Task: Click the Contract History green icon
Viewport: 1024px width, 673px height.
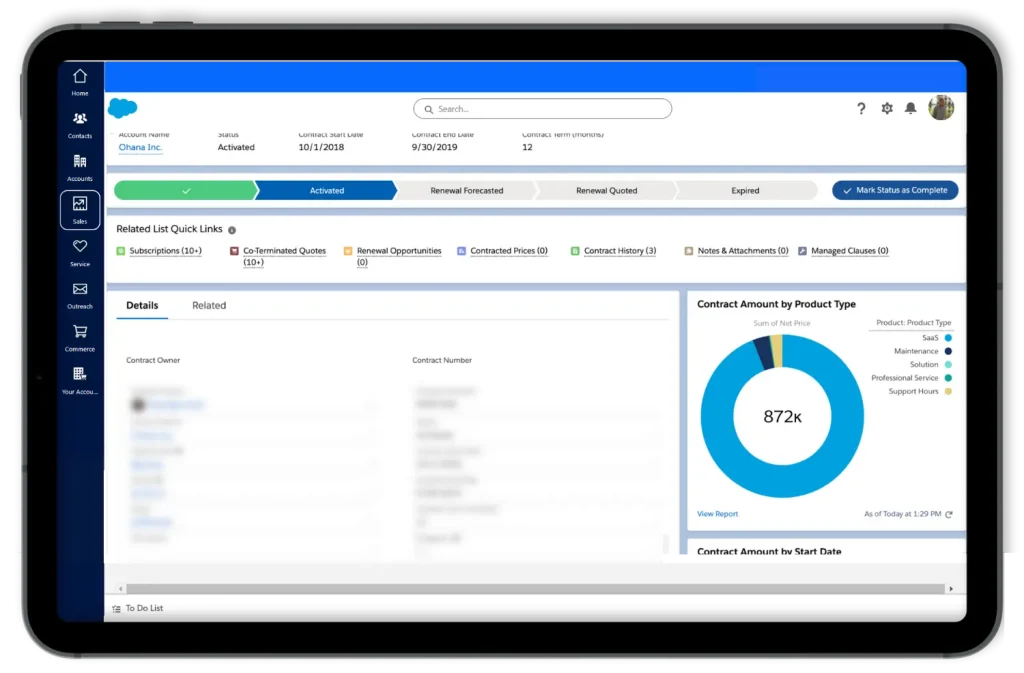Action: (x=575, y=251)
